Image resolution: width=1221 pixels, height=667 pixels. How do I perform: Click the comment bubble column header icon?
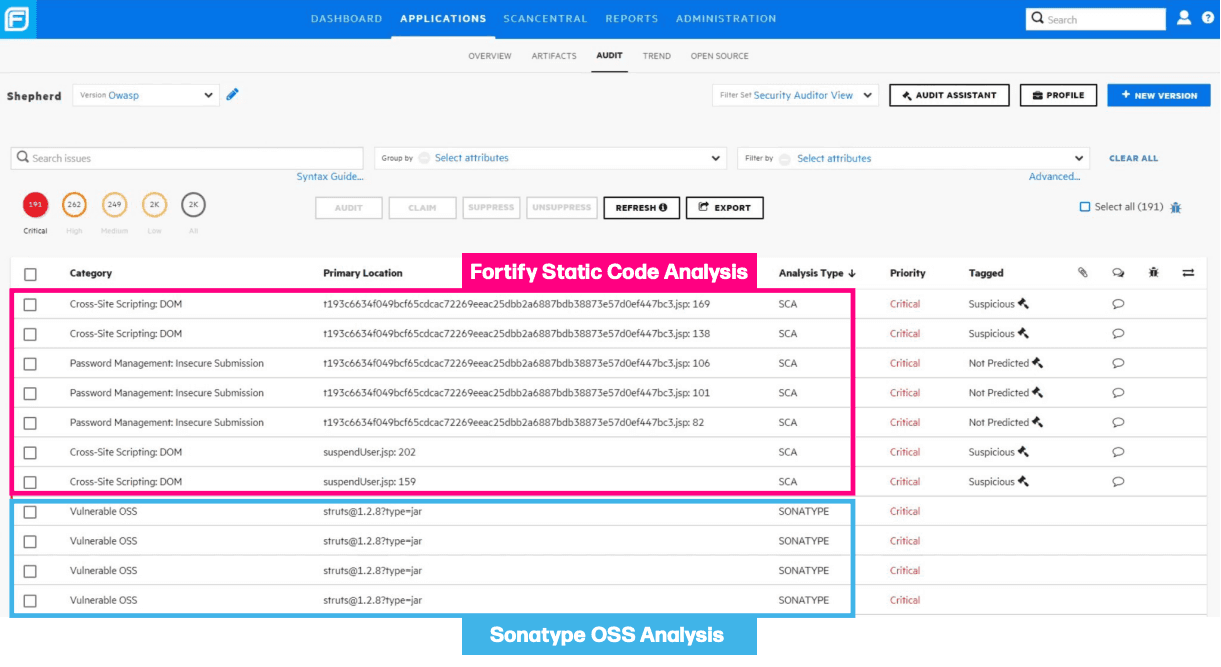1118,273
